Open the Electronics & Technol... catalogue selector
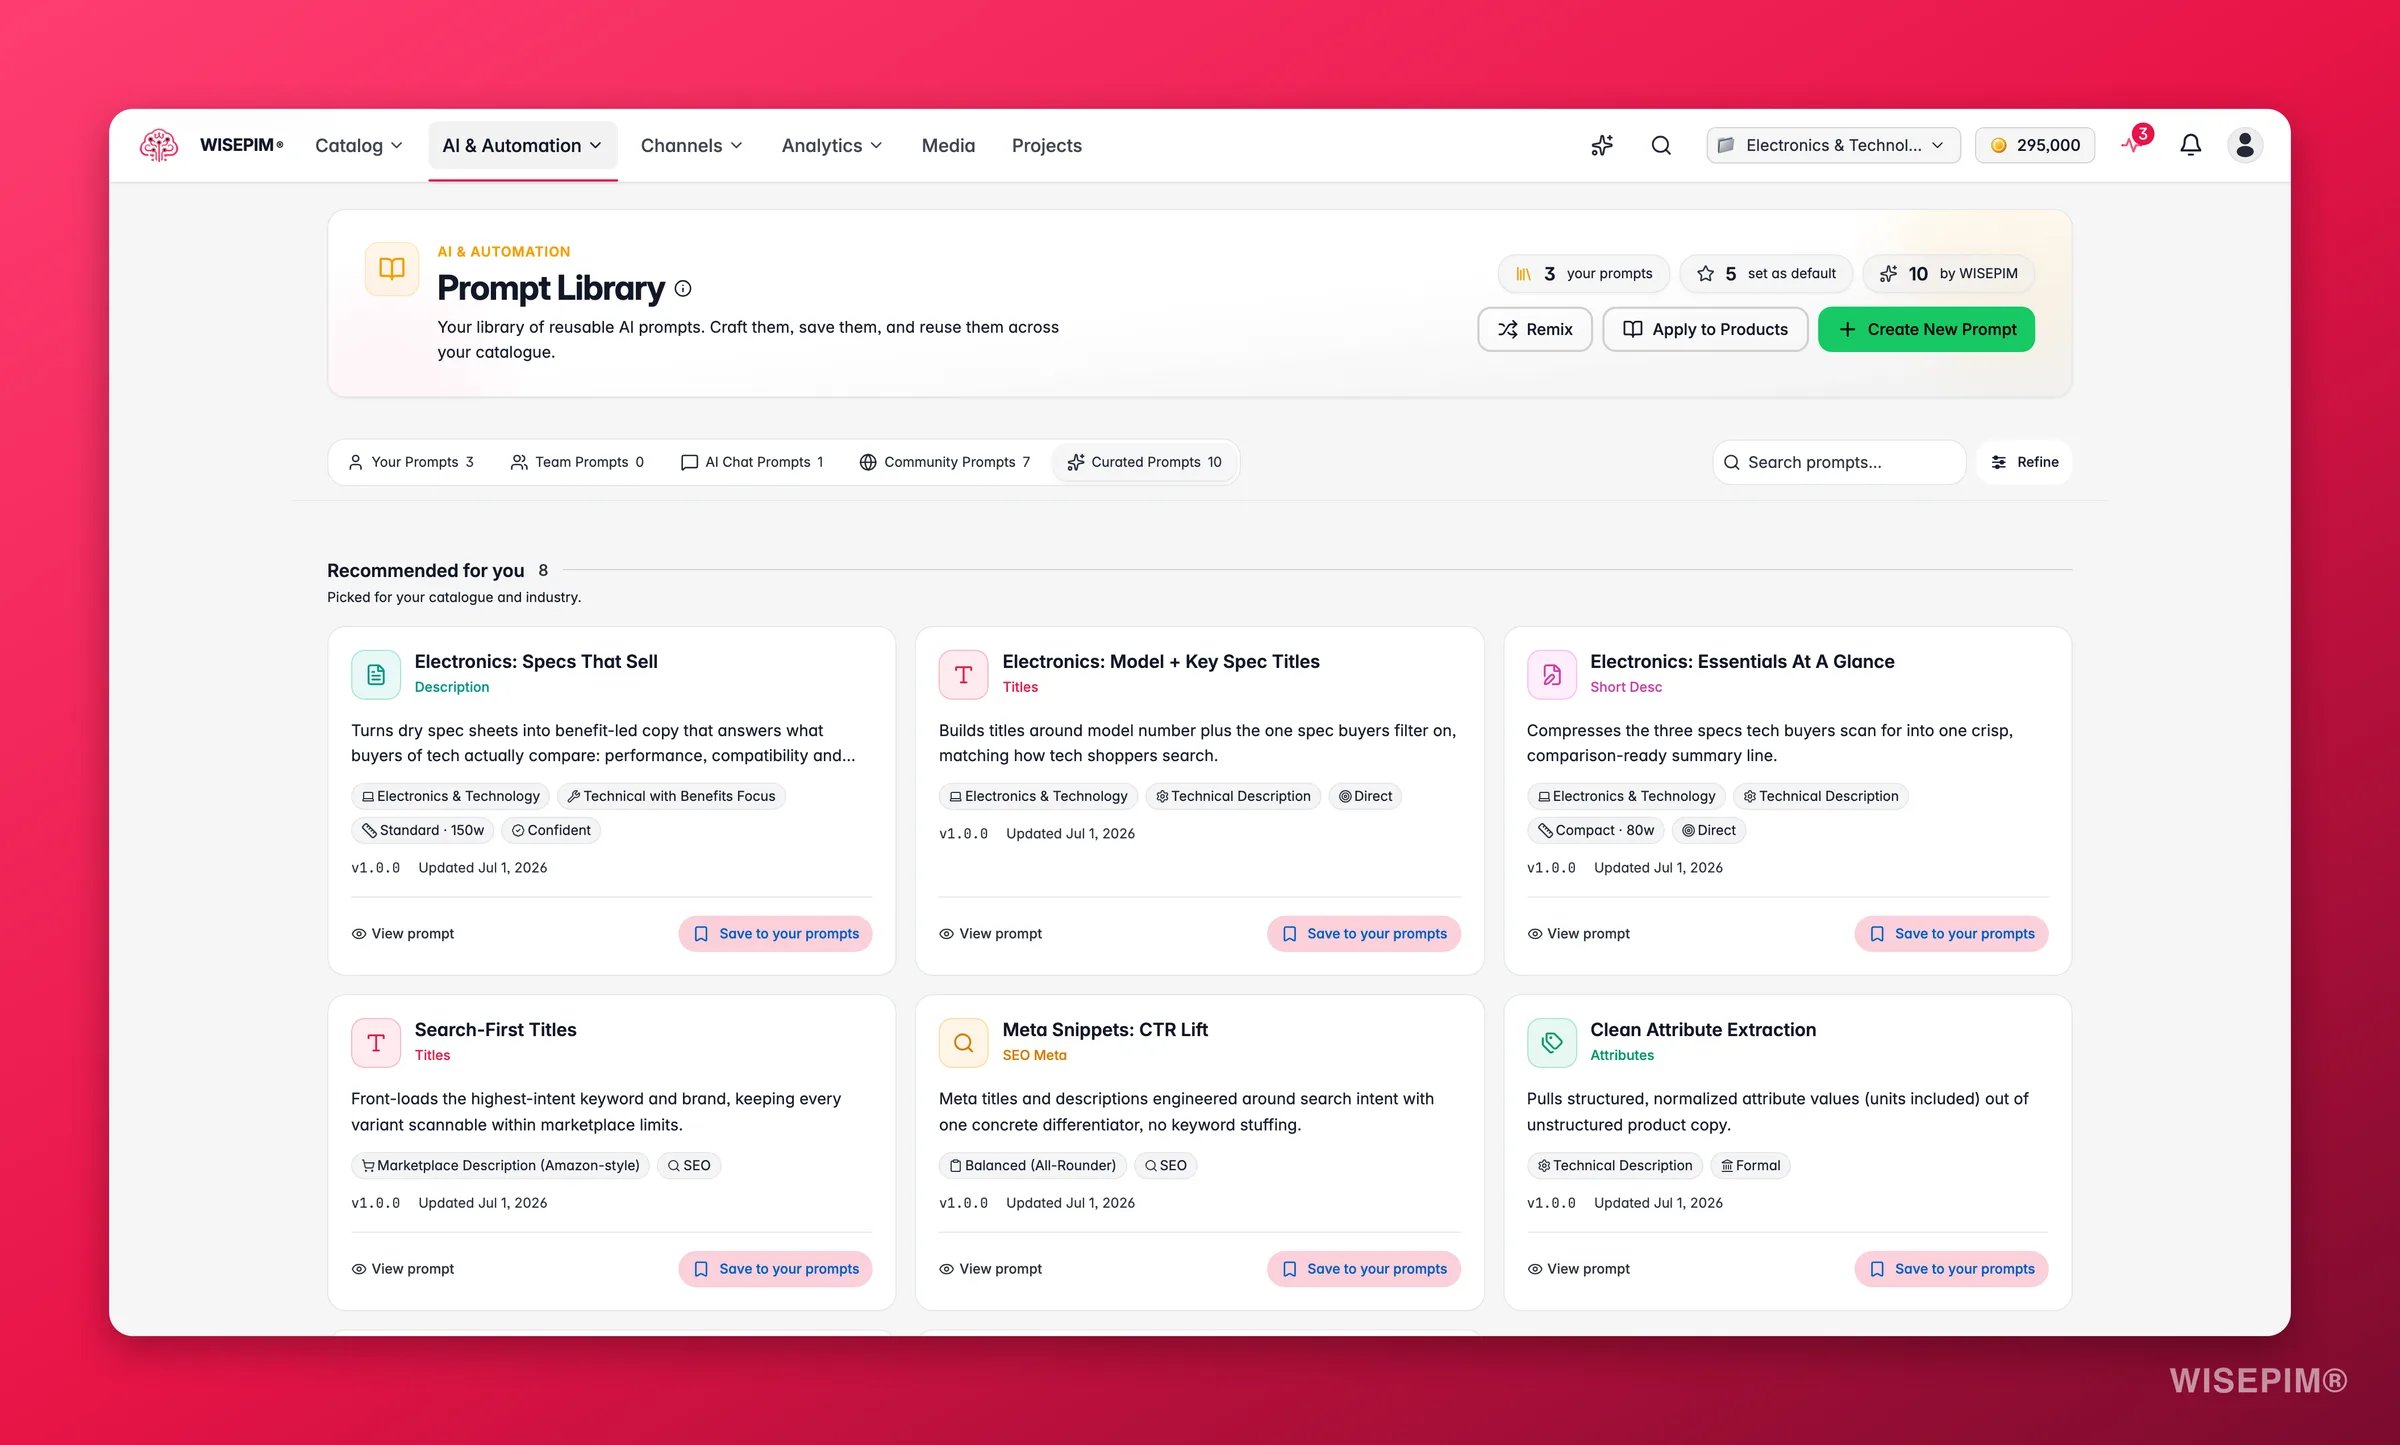The height and width of the screenshot is (1445, 2400). 1832,145
